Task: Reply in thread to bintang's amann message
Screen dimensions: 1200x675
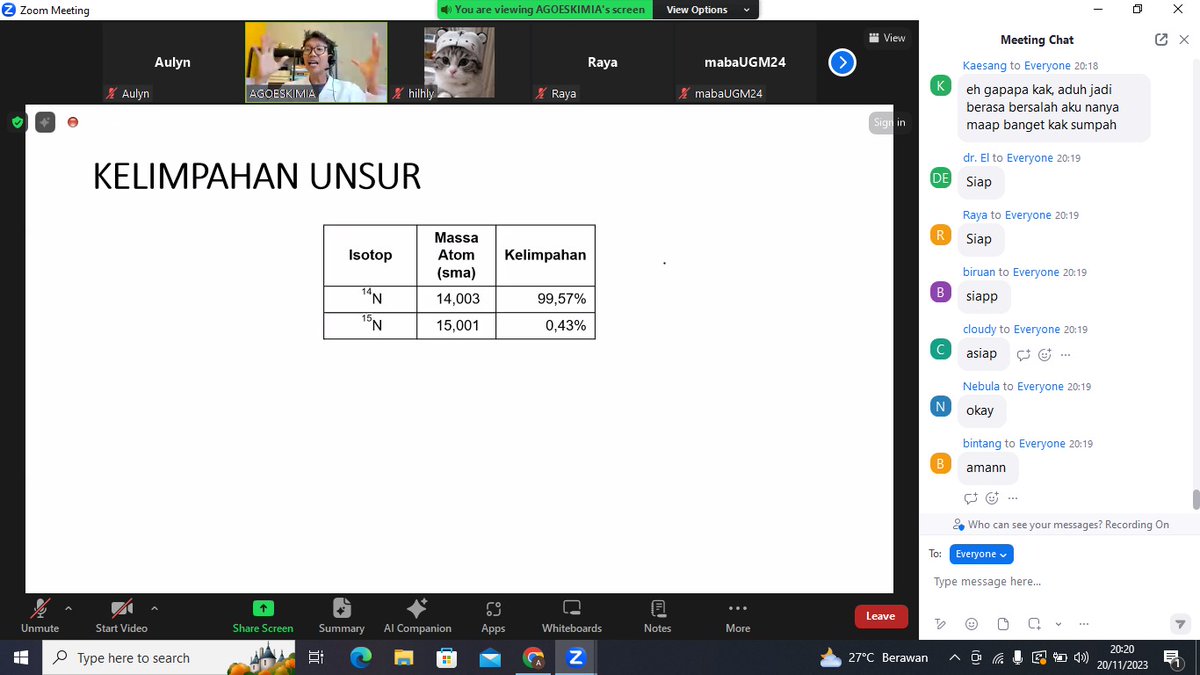Action: 970,498
